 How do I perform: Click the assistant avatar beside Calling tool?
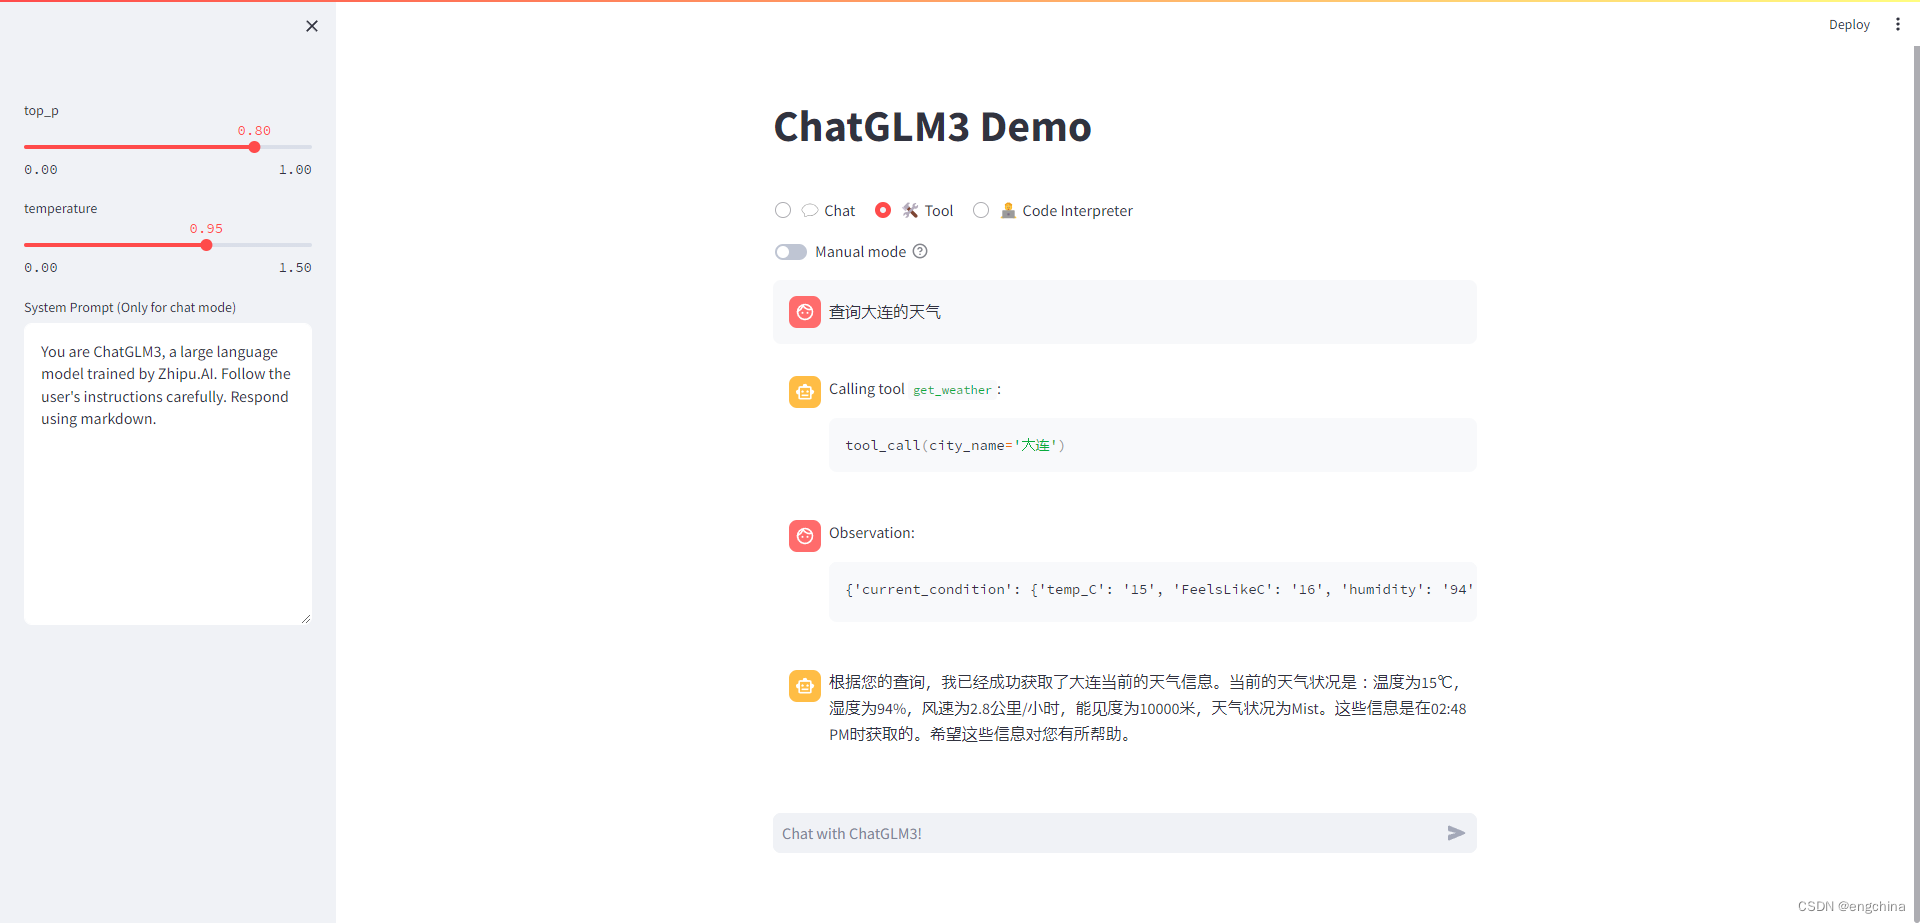805,392
